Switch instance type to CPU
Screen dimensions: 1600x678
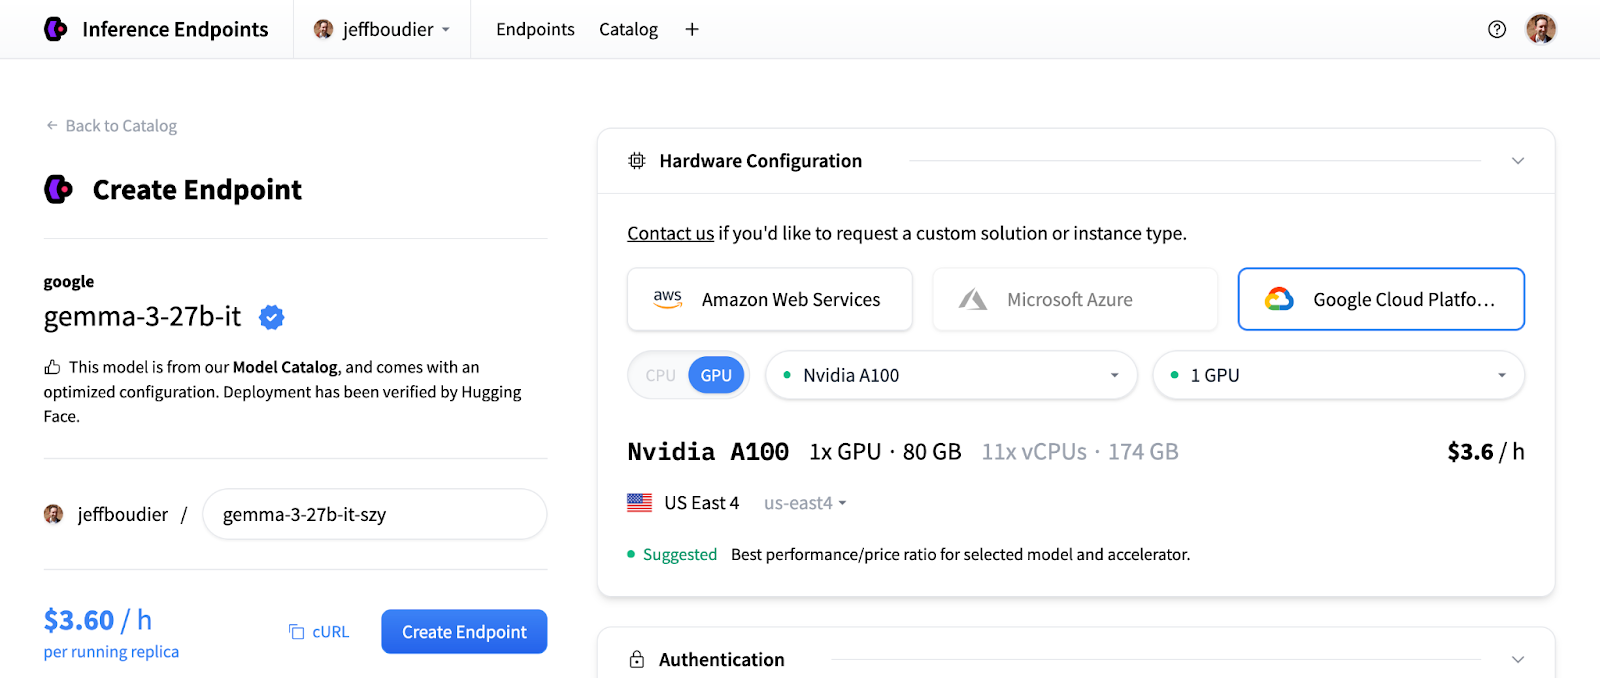click(660, 375)
